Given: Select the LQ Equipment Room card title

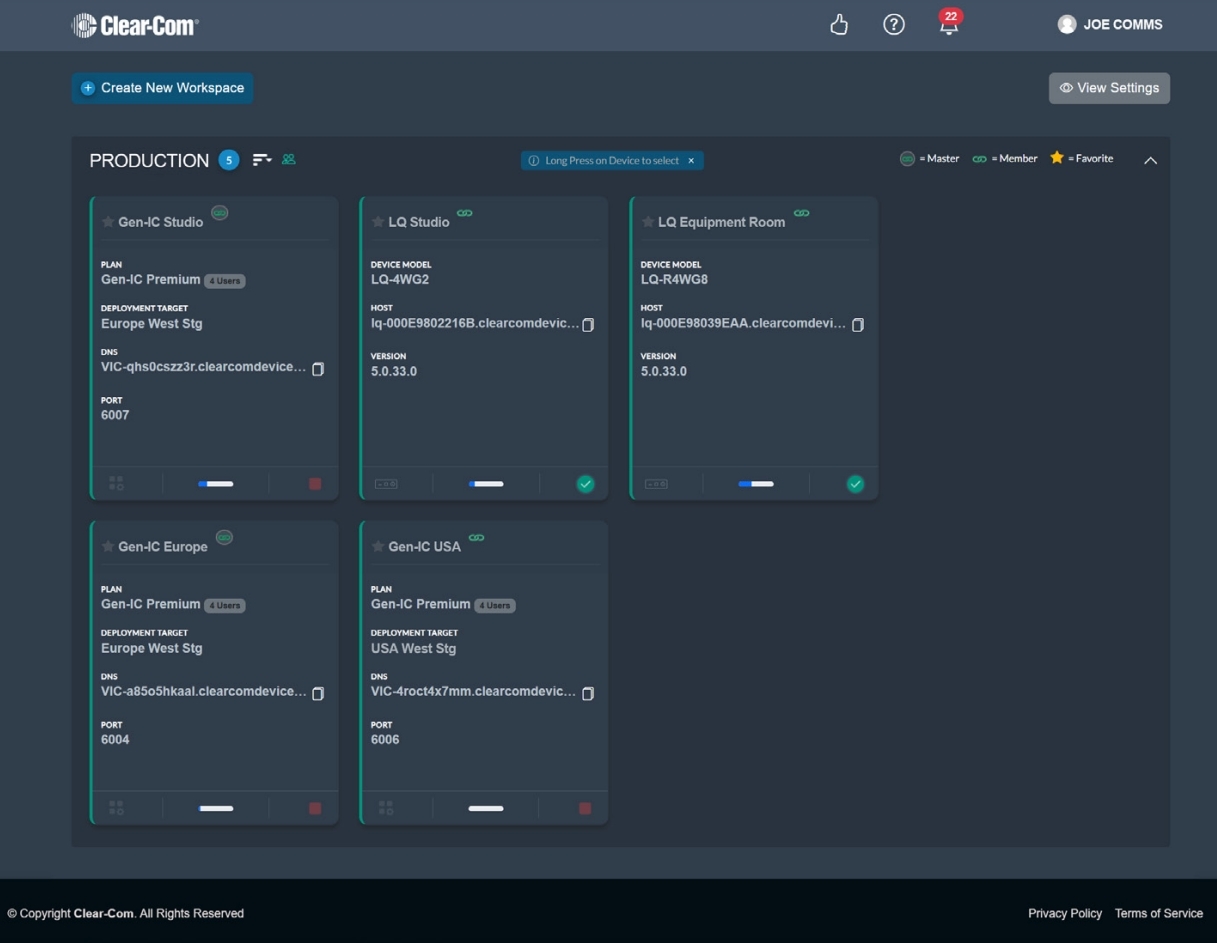Looking at the screenshot, I should pos(722,222).
